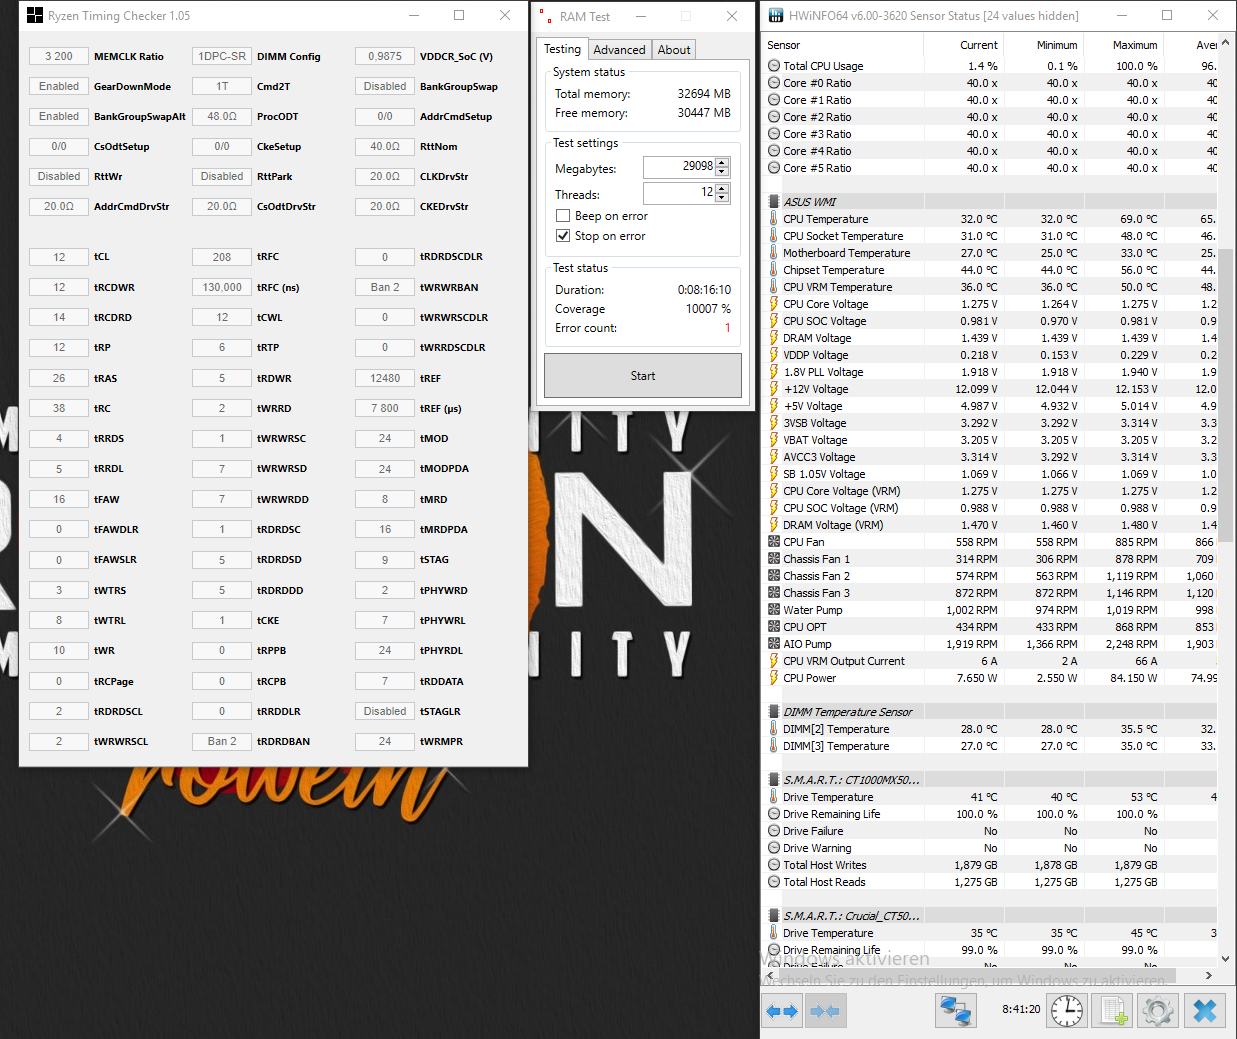This screenshot has height=1039, width=1237.
Task: Click the thermometer icon beside CPU Temperature
Action: (x=773, y=219)
